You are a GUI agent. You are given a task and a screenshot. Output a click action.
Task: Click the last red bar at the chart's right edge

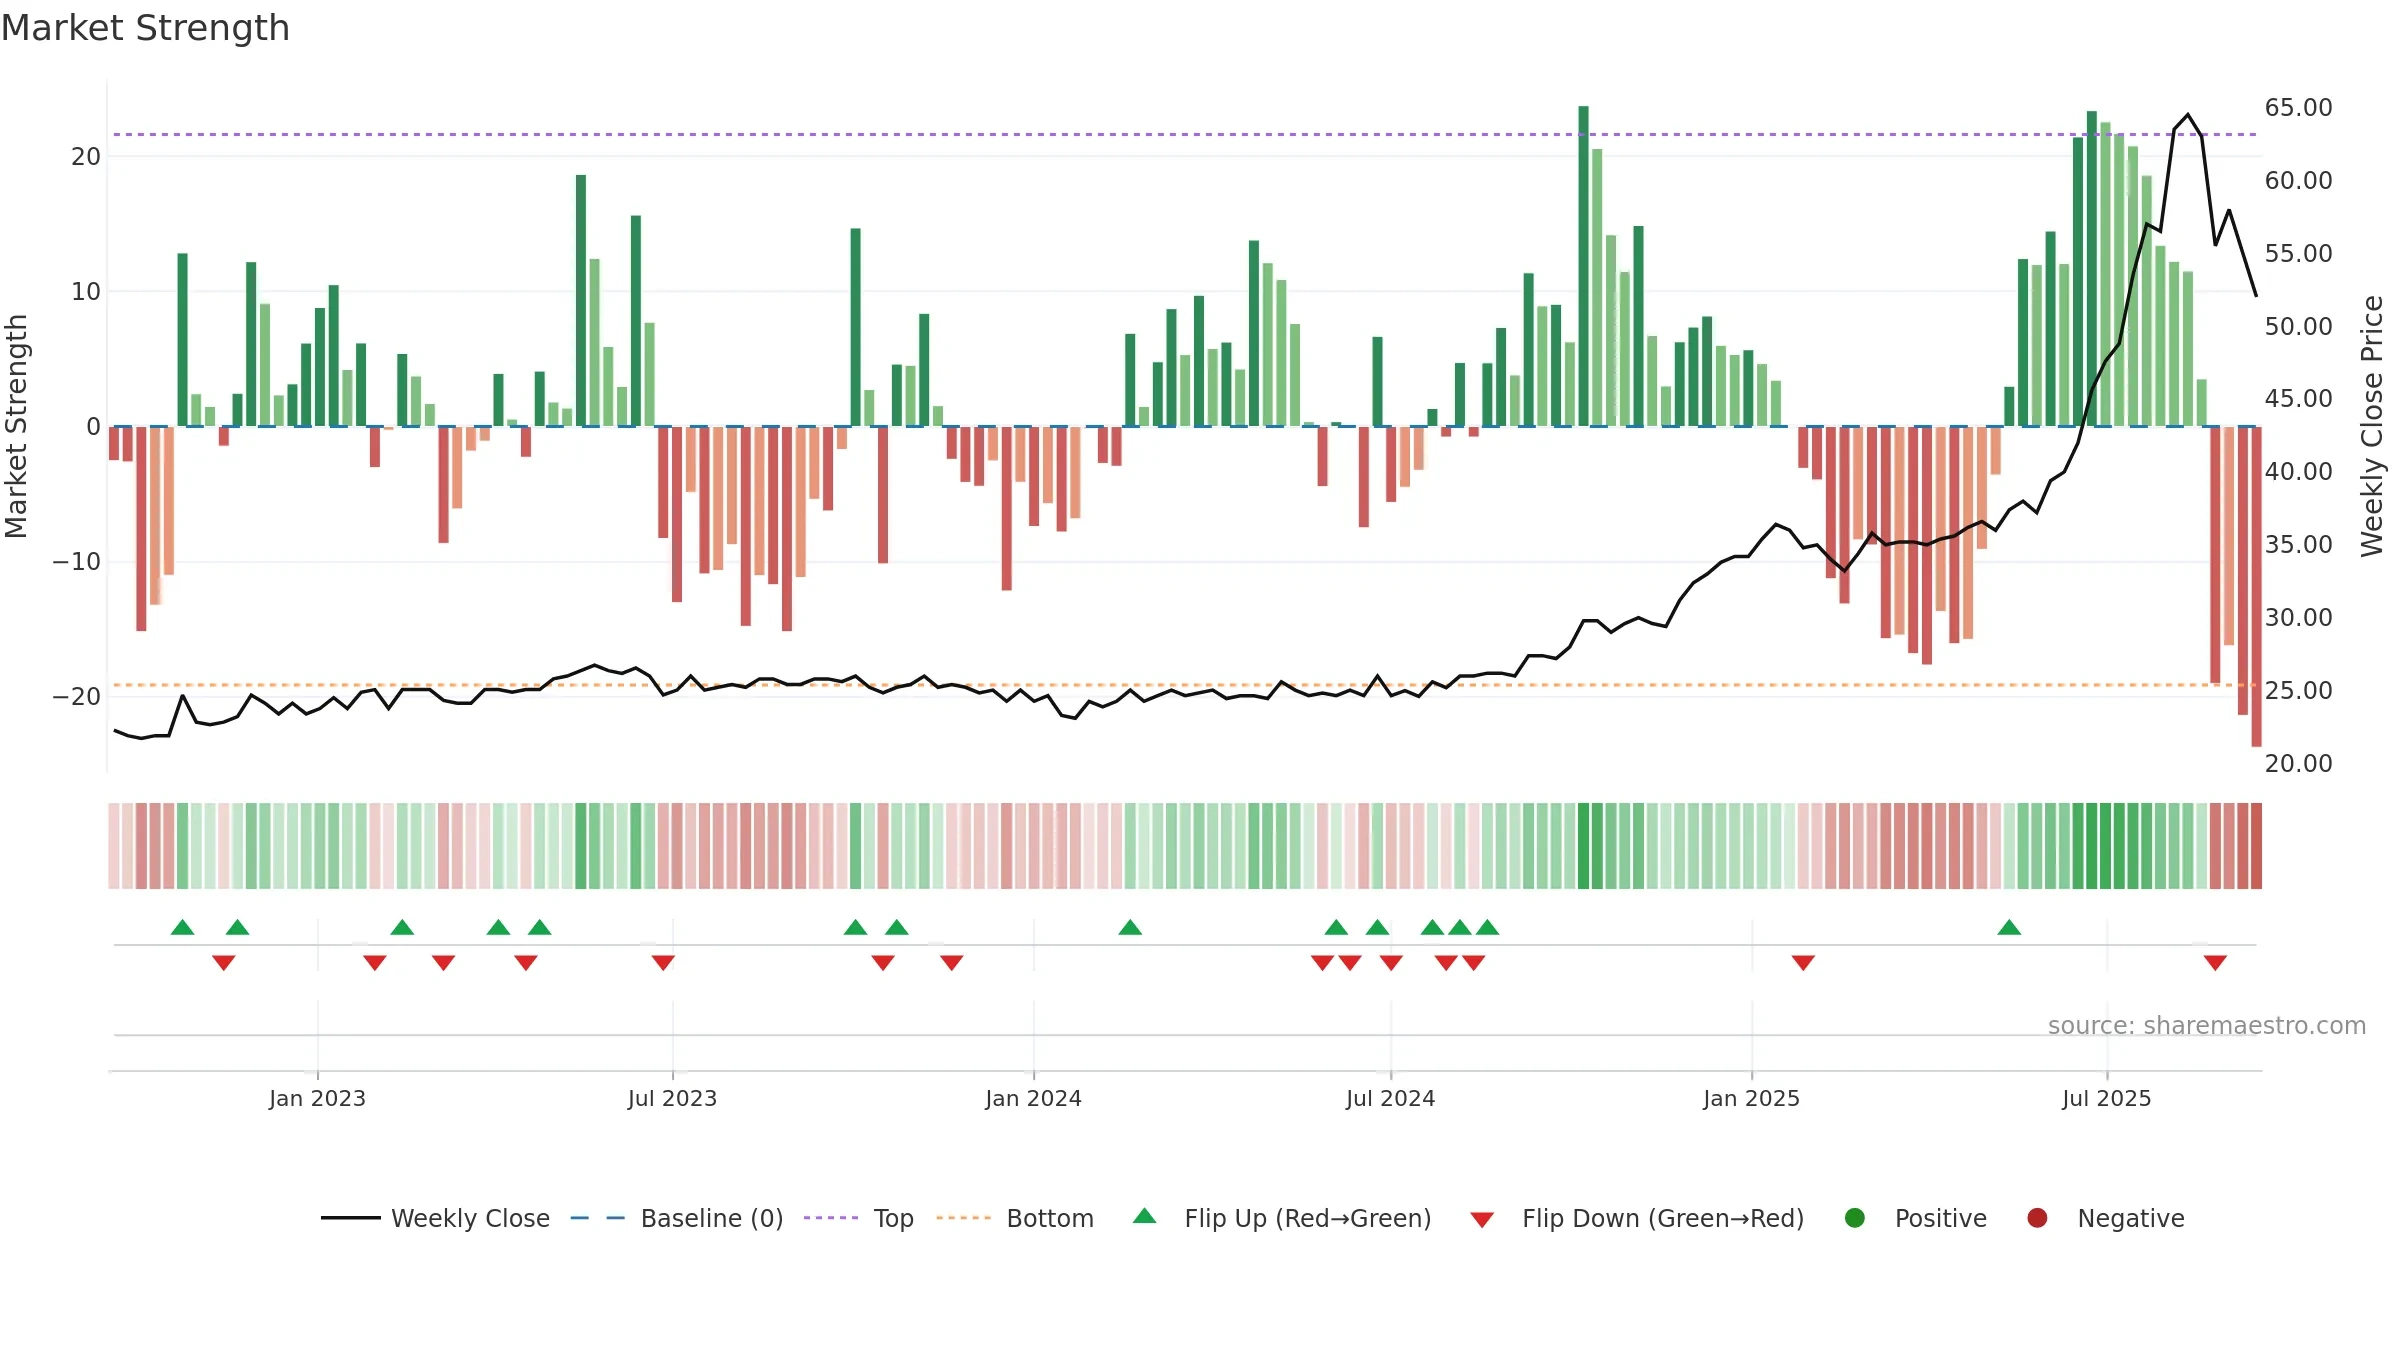[2256, 586]
